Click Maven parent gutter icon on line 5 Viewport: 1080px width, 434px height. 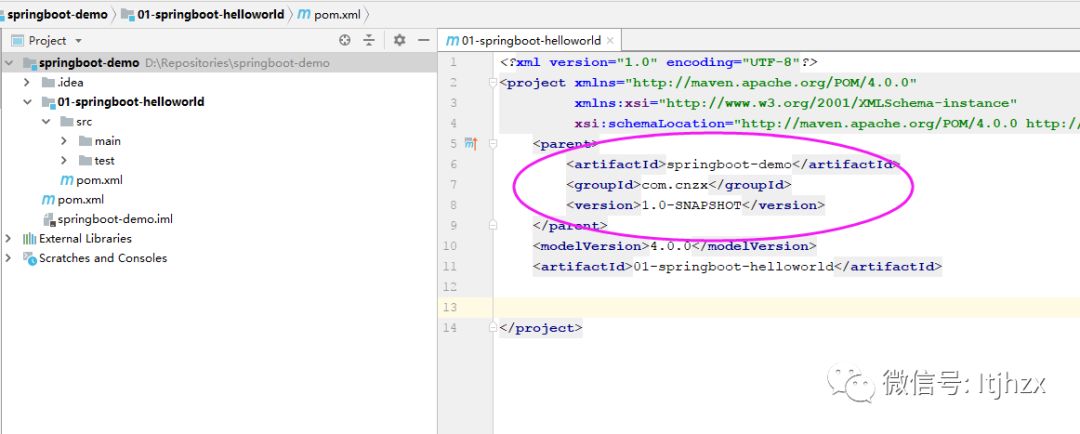471,143
